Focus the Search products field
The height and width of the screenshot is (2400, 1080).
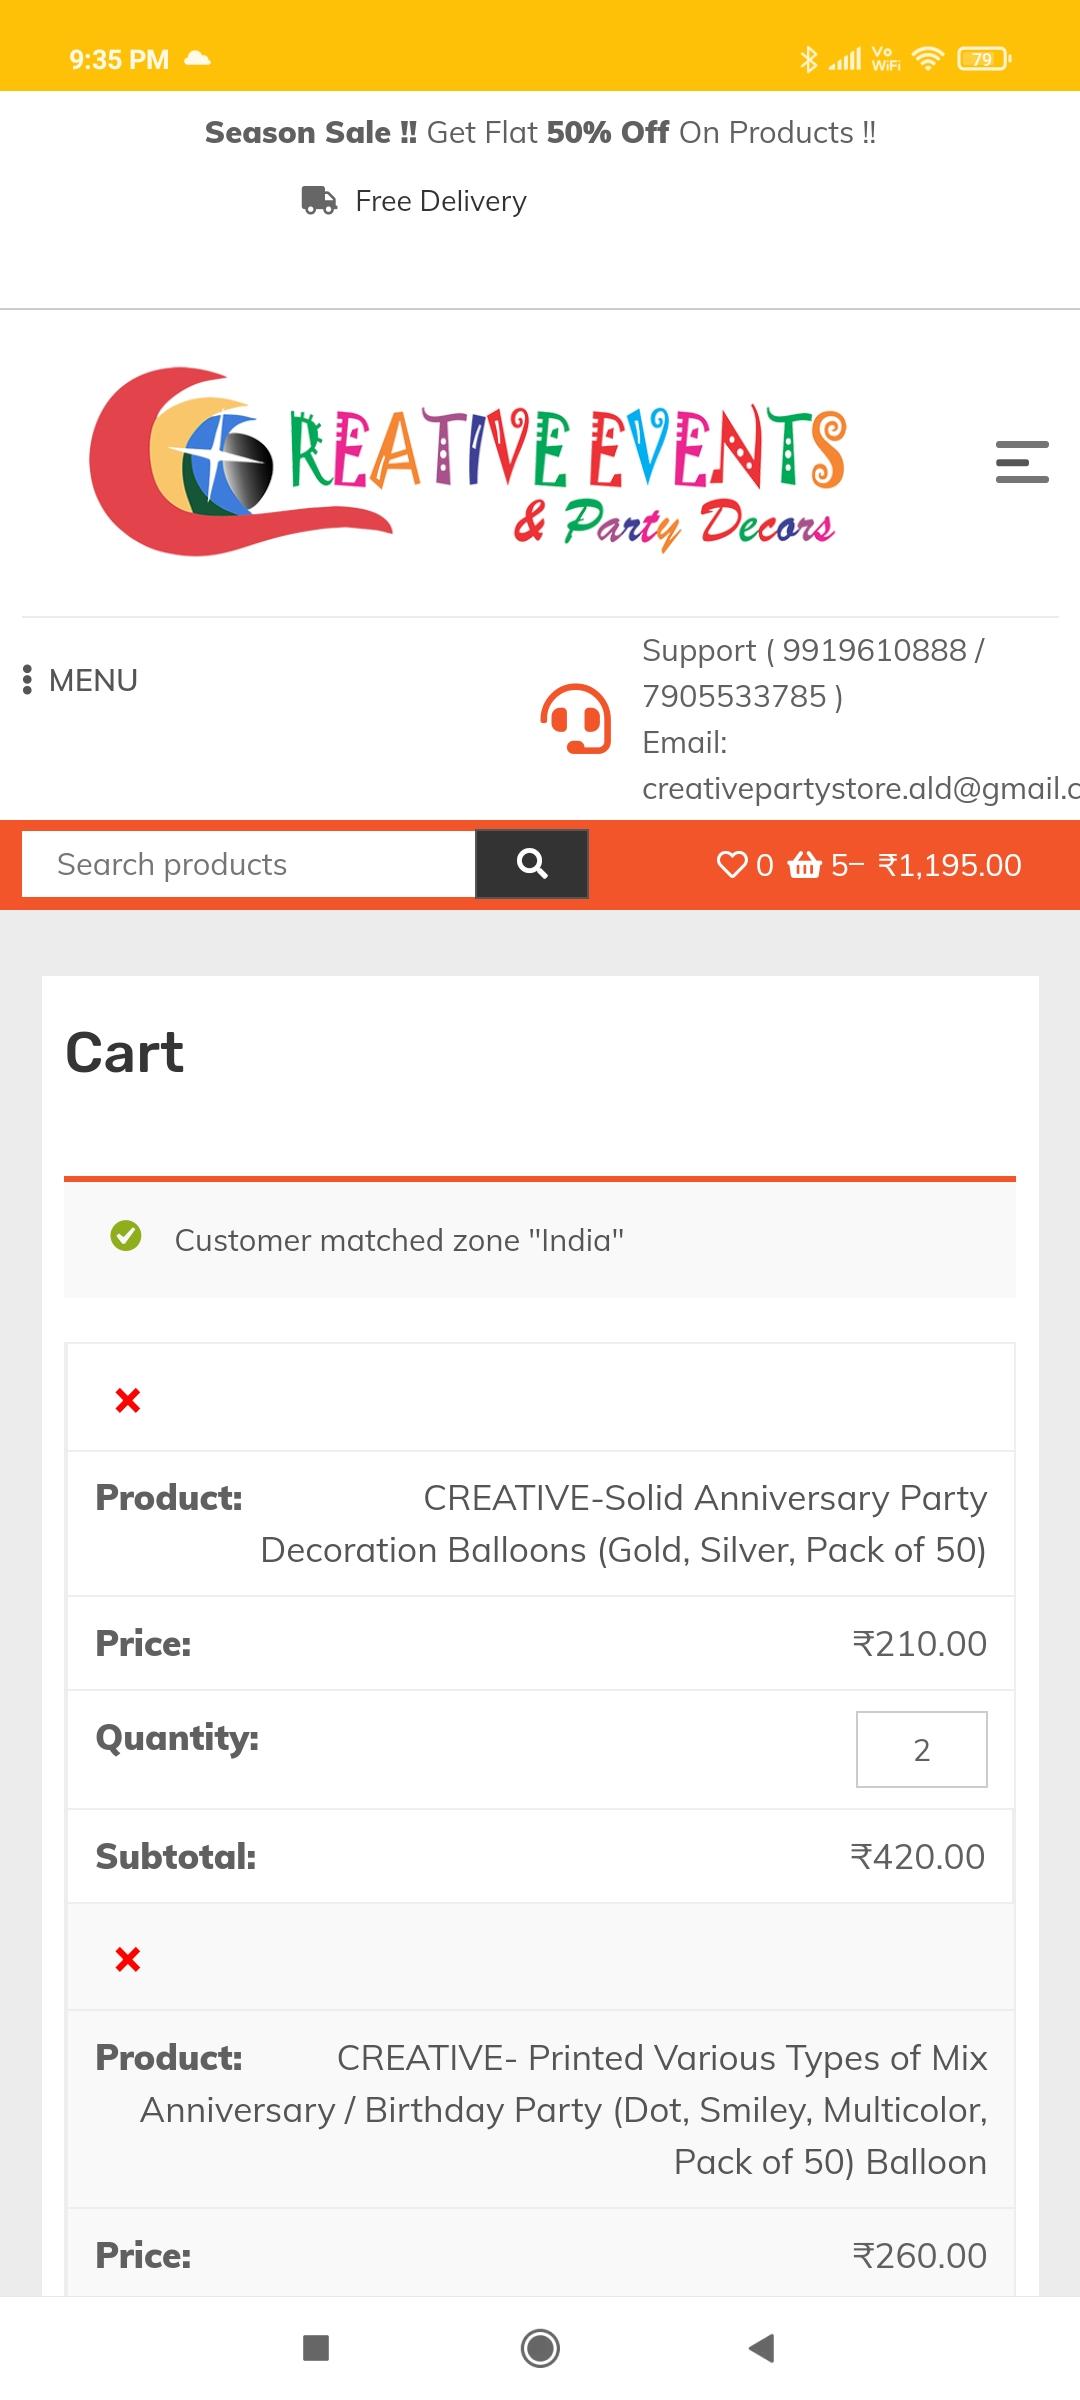click(249, 864)
